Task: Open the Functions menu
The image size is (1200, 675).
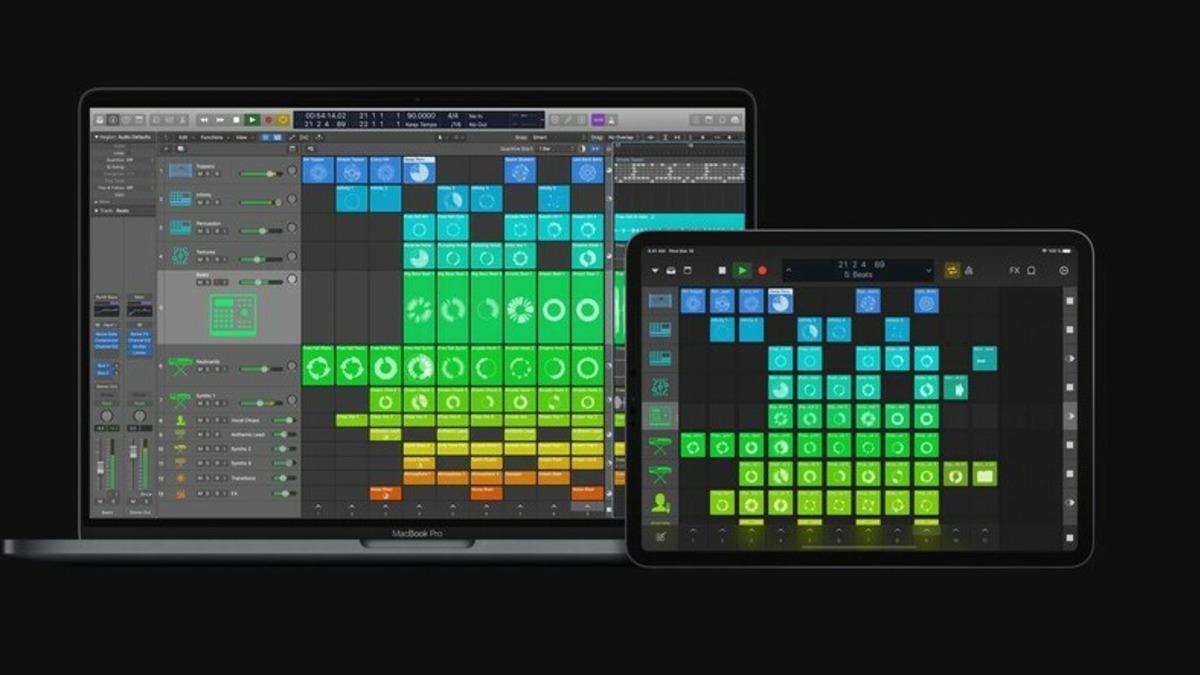Action: (x=212, y=138)
